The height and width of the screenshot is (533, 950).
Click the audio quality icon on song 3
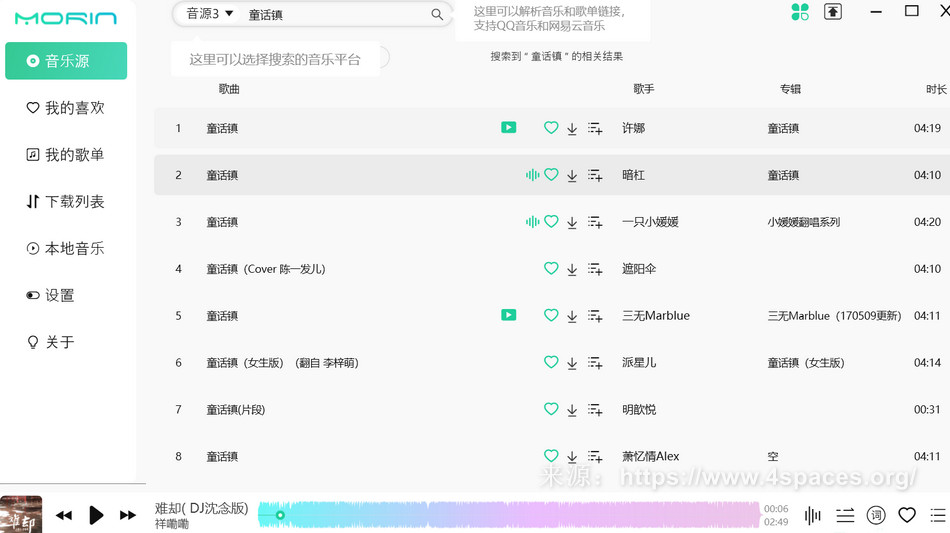532,222
